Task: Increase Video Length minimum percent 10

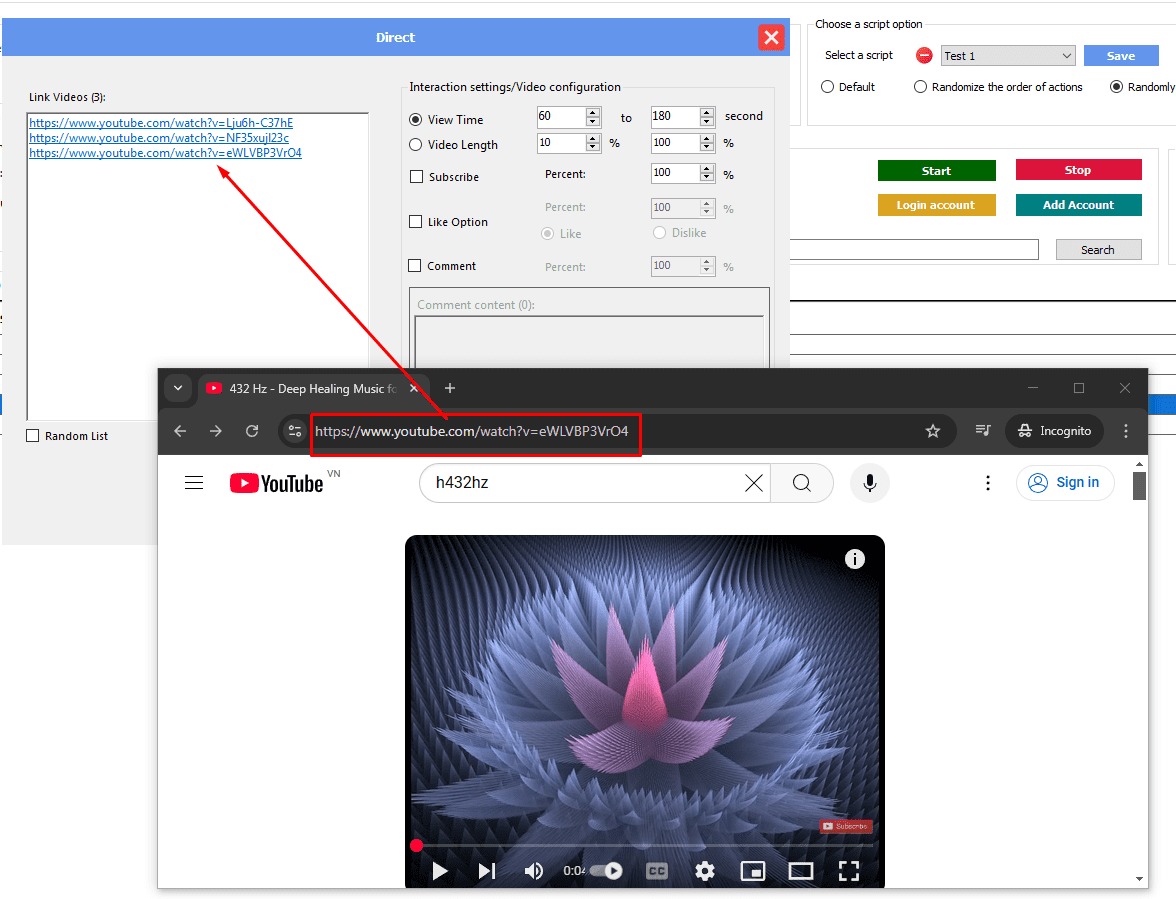Action: click(x=593, y=139)
